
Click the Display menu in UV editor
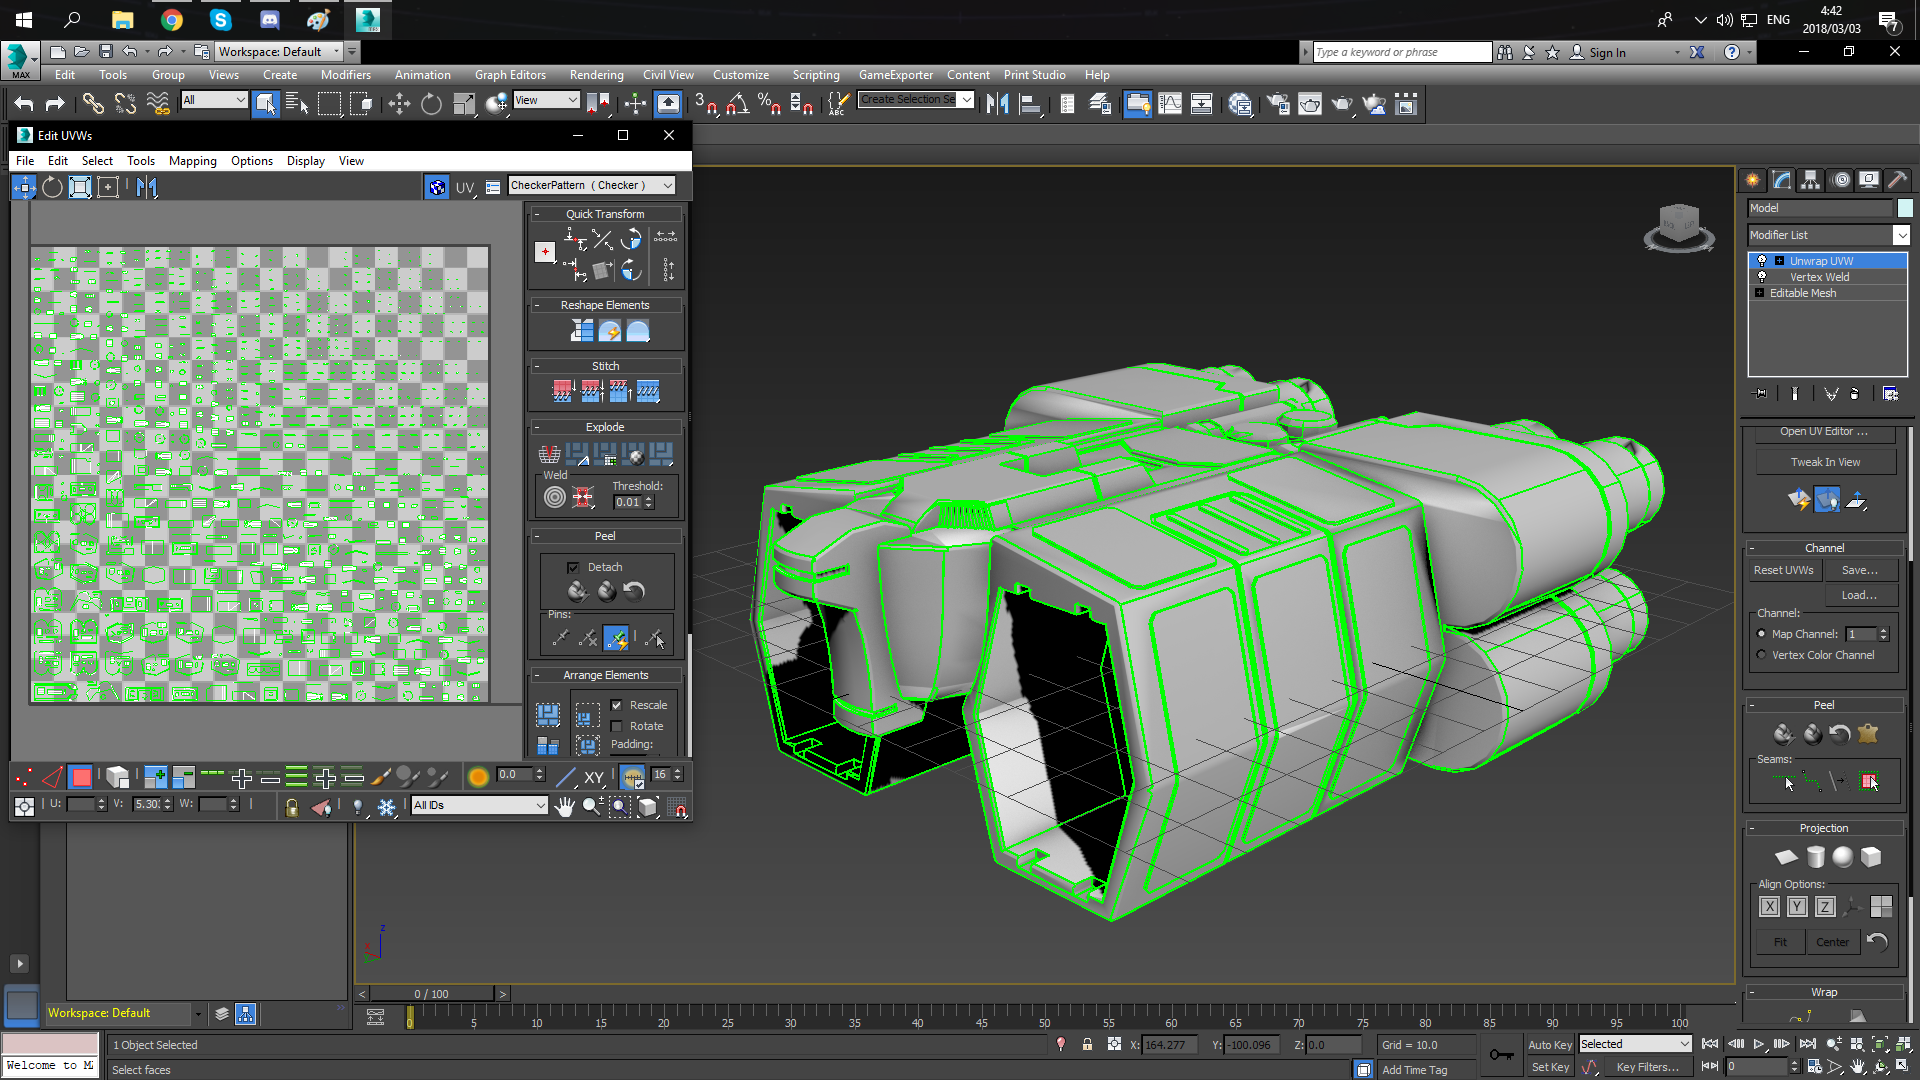(x=305, y=160)
